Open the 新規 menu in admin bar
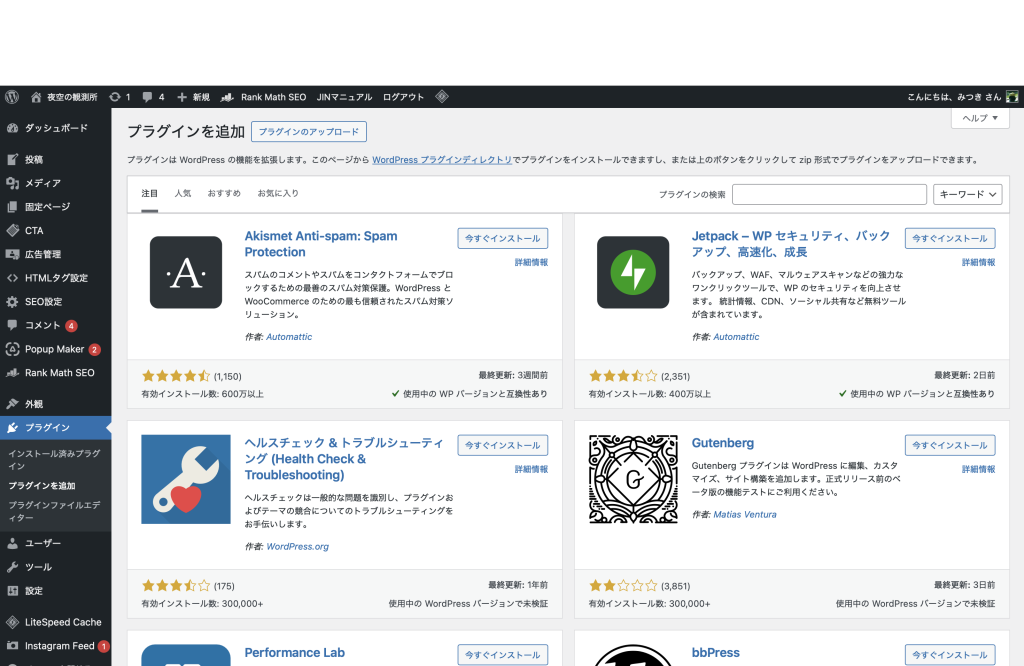 tap(193, 97)
